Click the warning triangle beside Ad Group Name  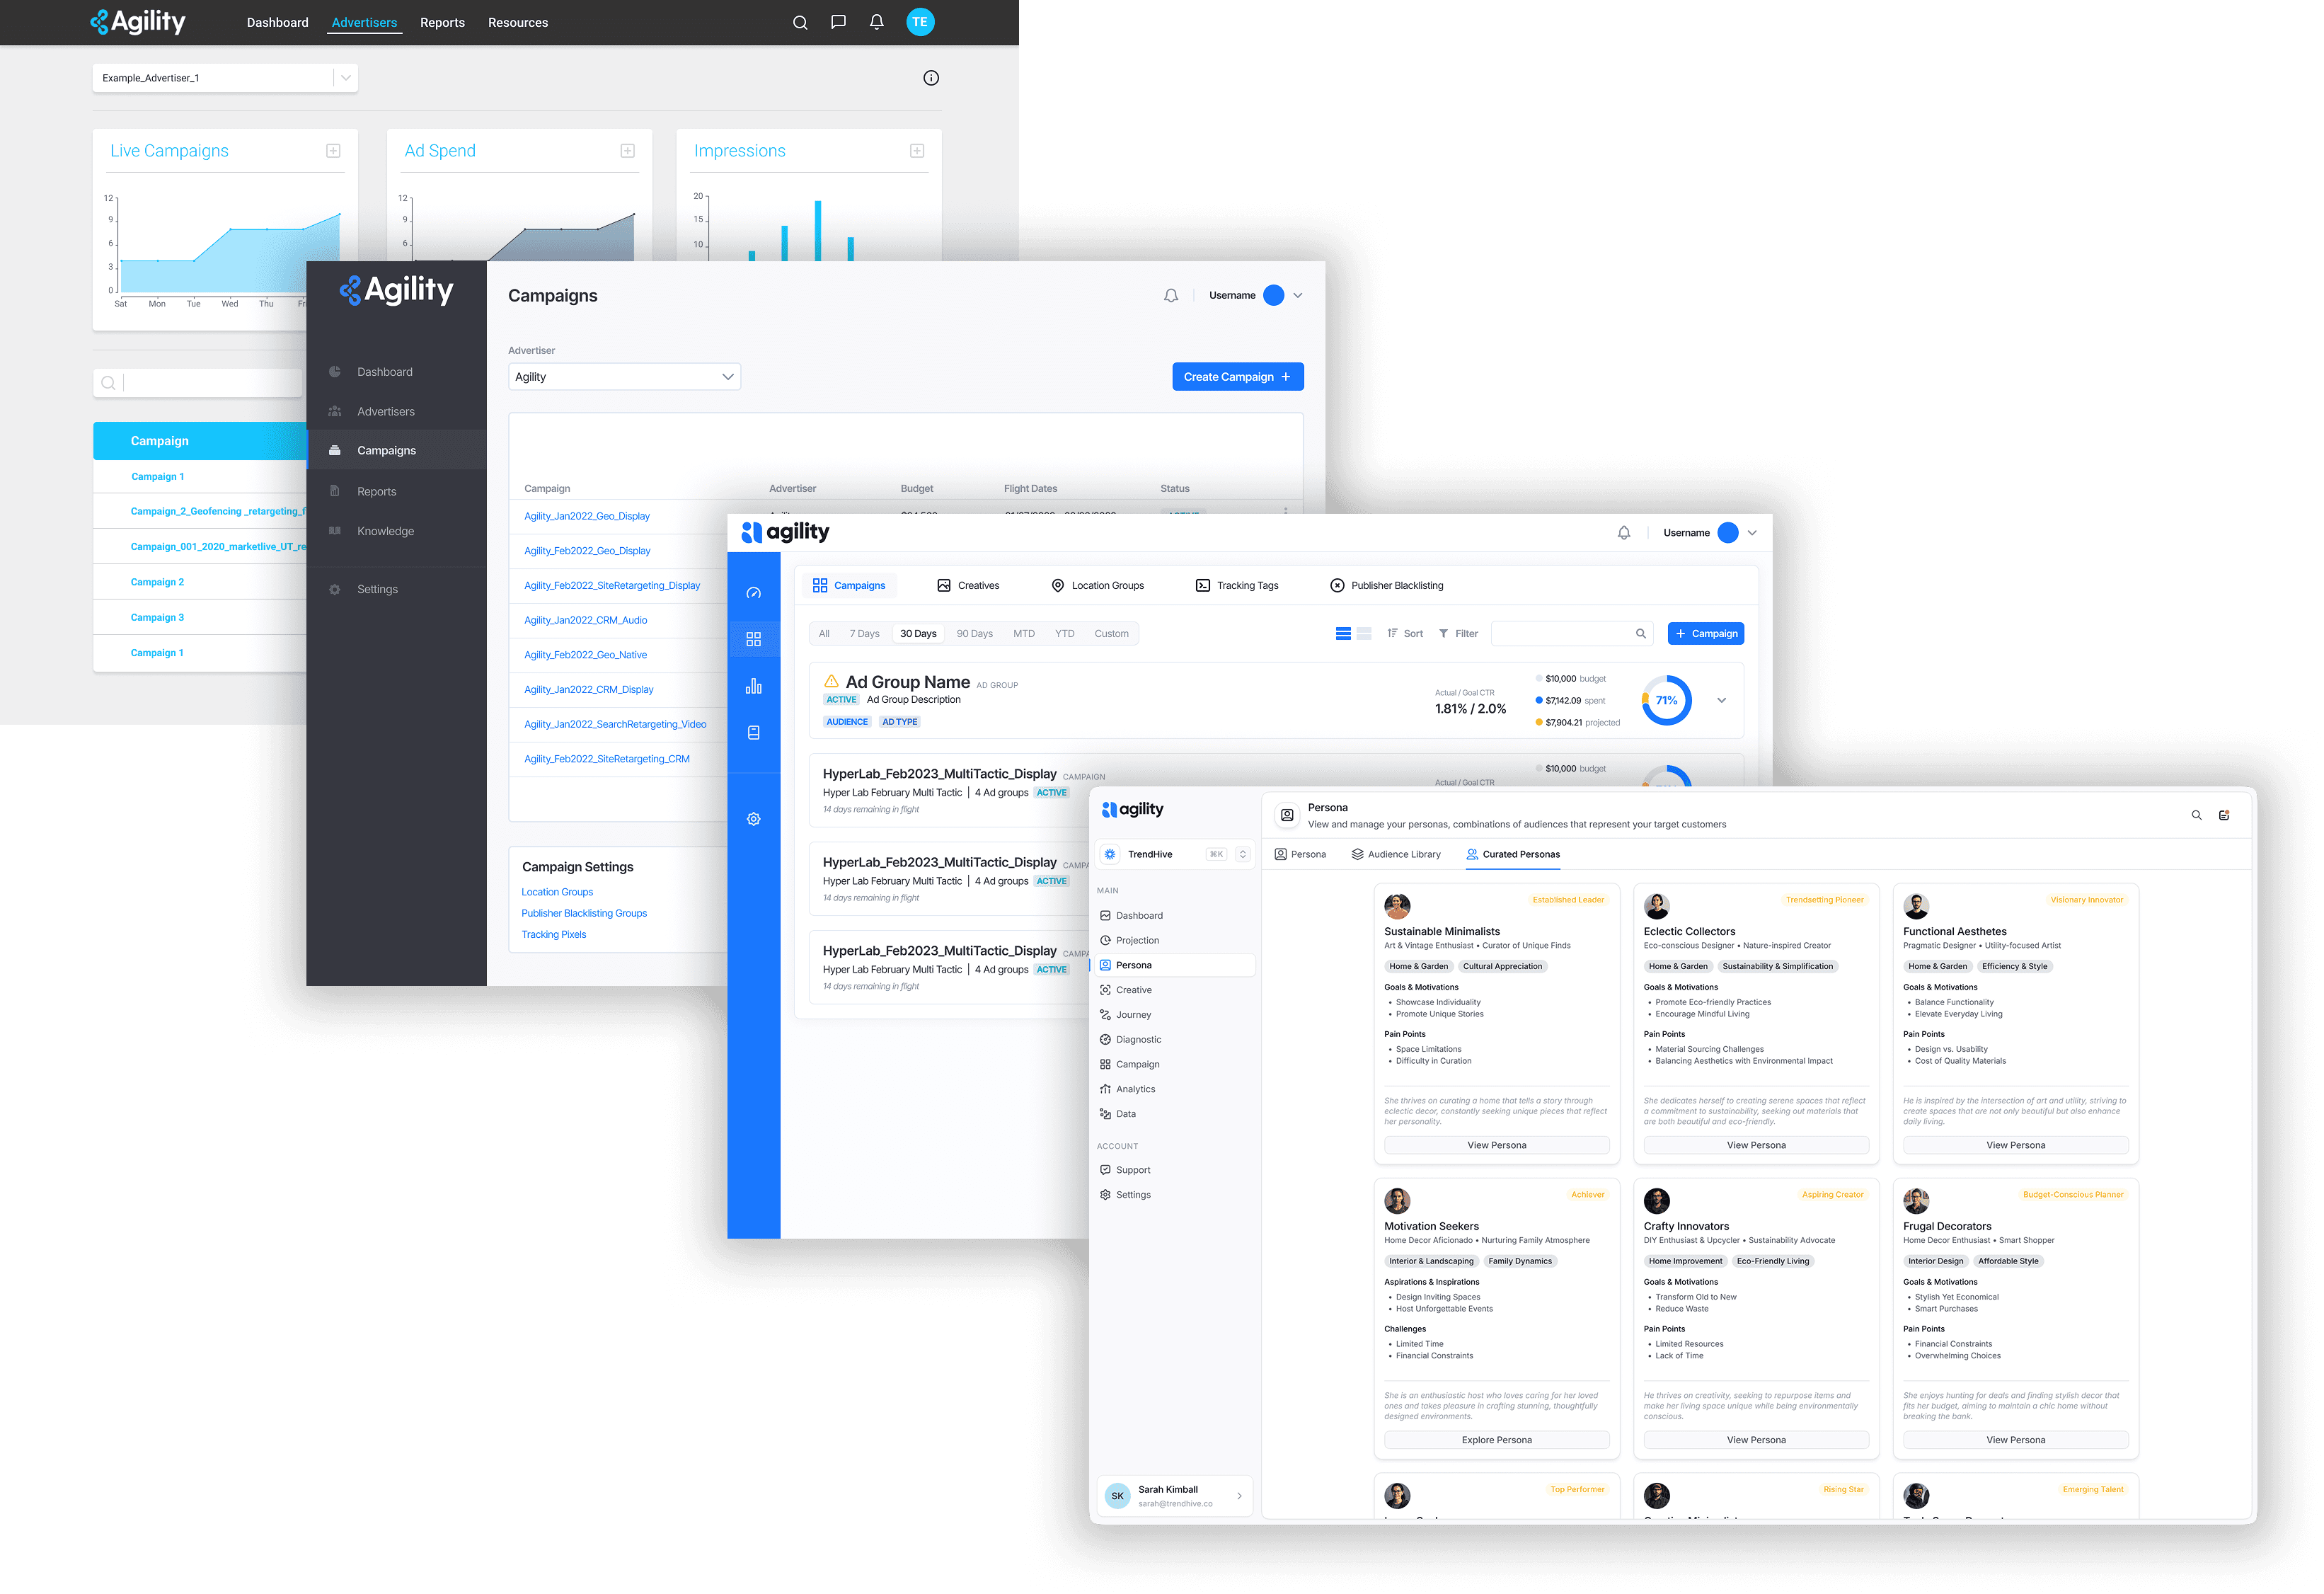pos(831,681)
